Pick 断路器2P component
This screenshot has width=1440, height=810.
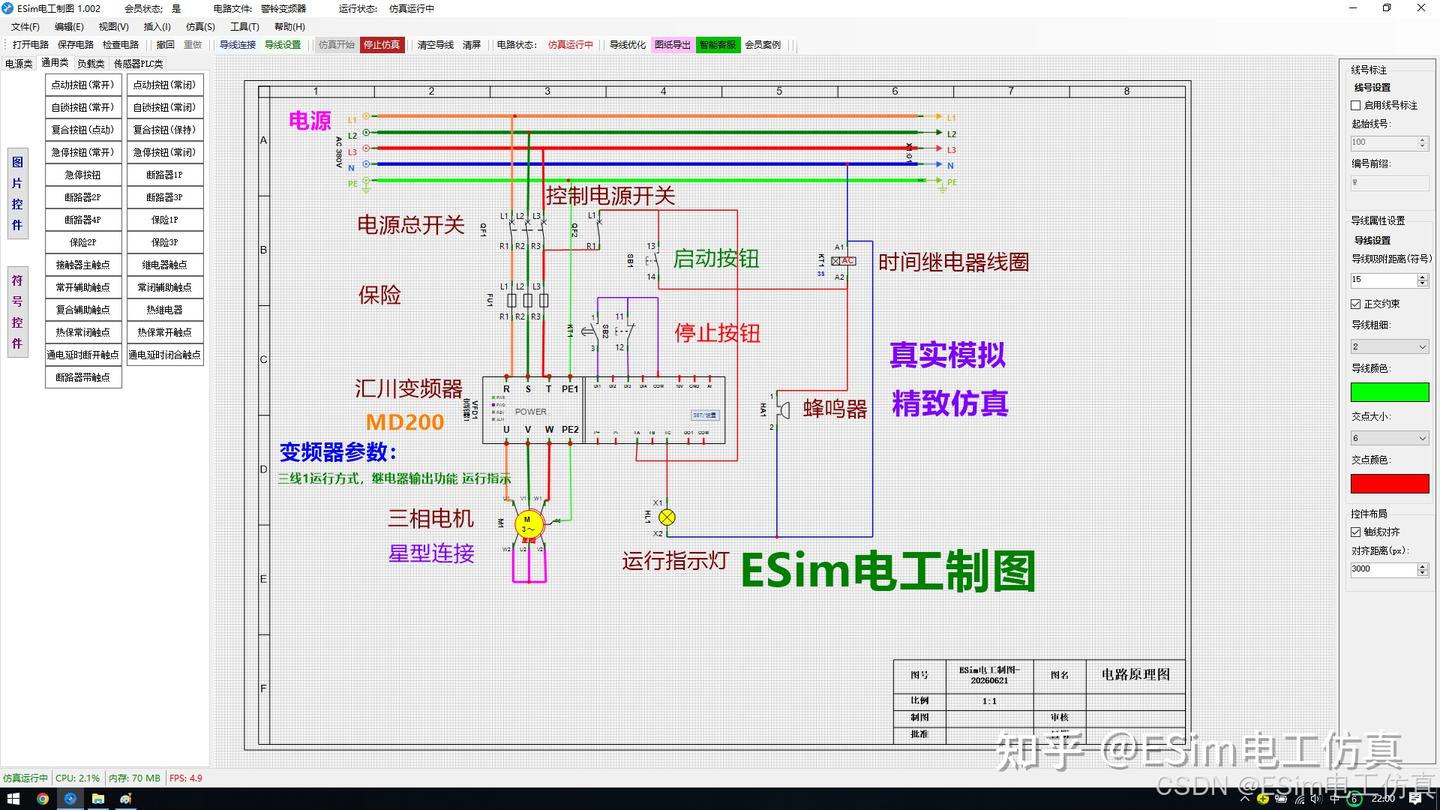[x=83, y=197]
